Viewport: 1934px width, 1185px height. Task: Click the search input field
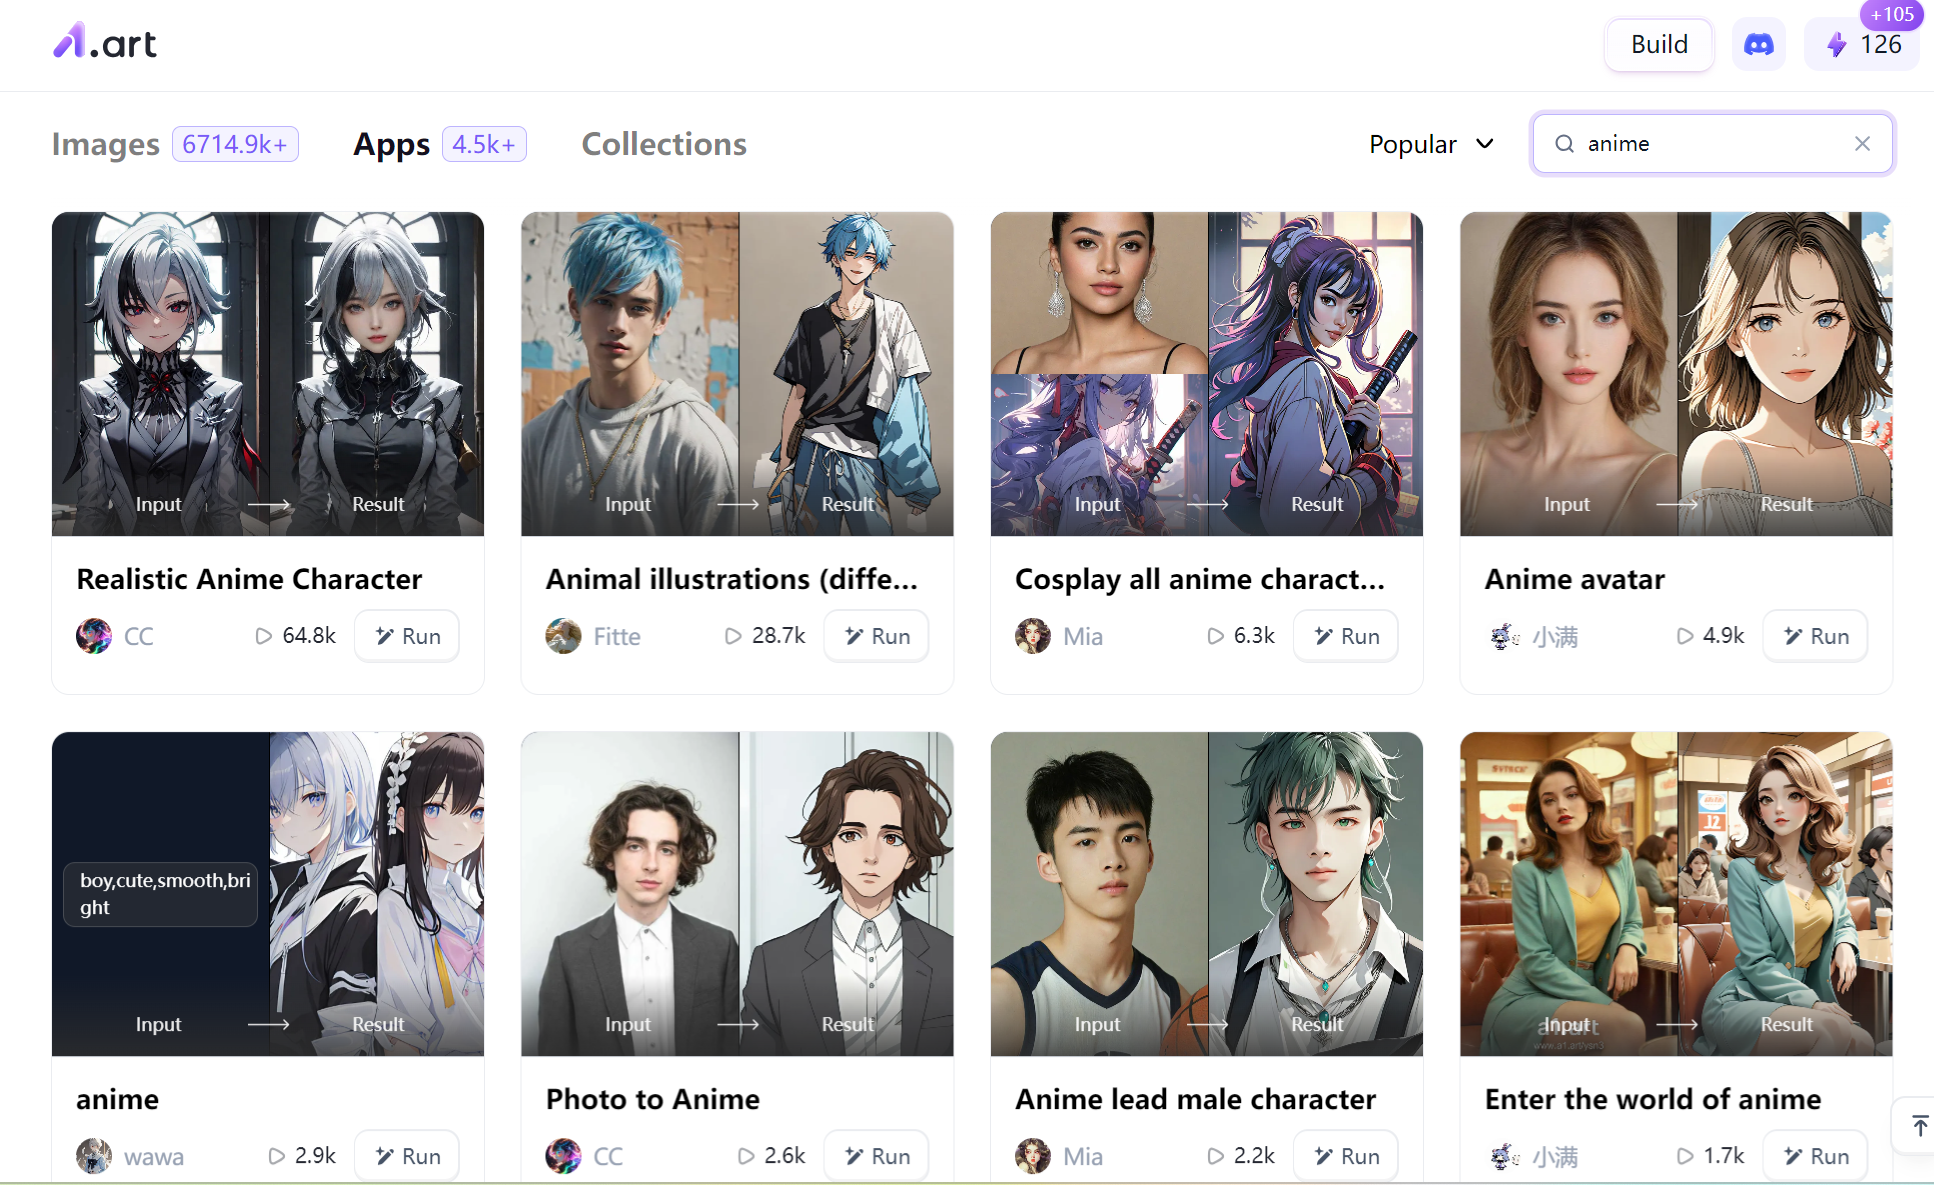click(1713, 142)
